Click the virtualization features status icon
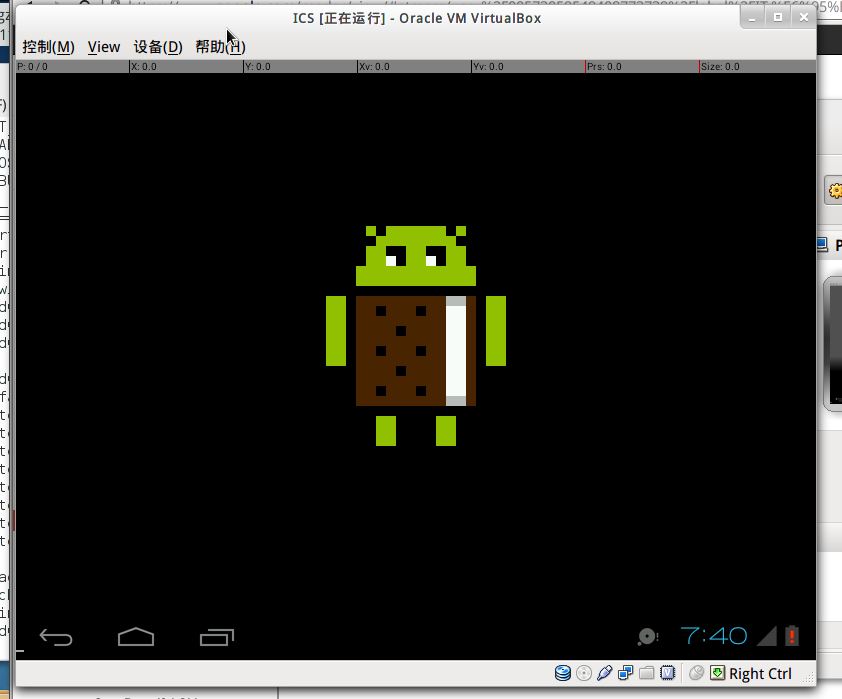The height and width of the screenshot is (699, 842). [x=667, y=673]
